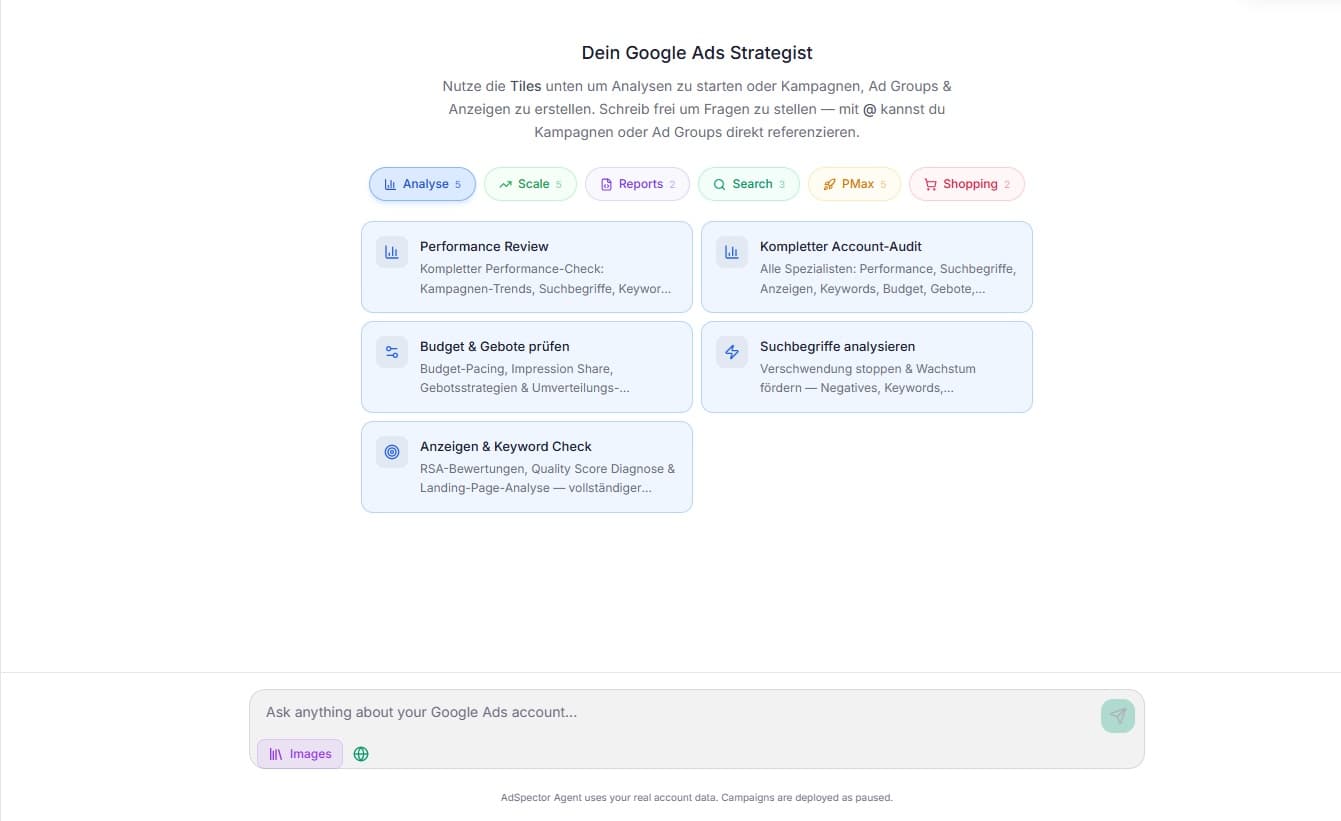The width and height of the screenshot is (1341, 821).
Task: Start the Performance Review analysis tile
Action: click(545, 267)
